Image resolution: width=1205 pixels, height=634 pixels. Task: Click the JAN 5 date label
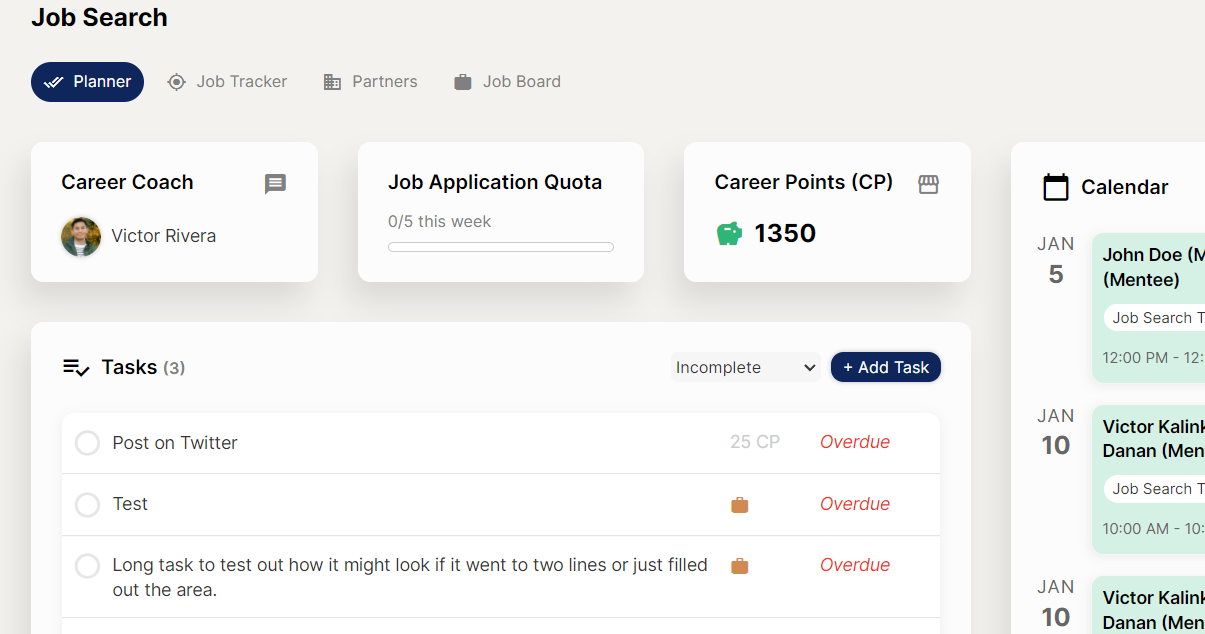(1056, 260)
